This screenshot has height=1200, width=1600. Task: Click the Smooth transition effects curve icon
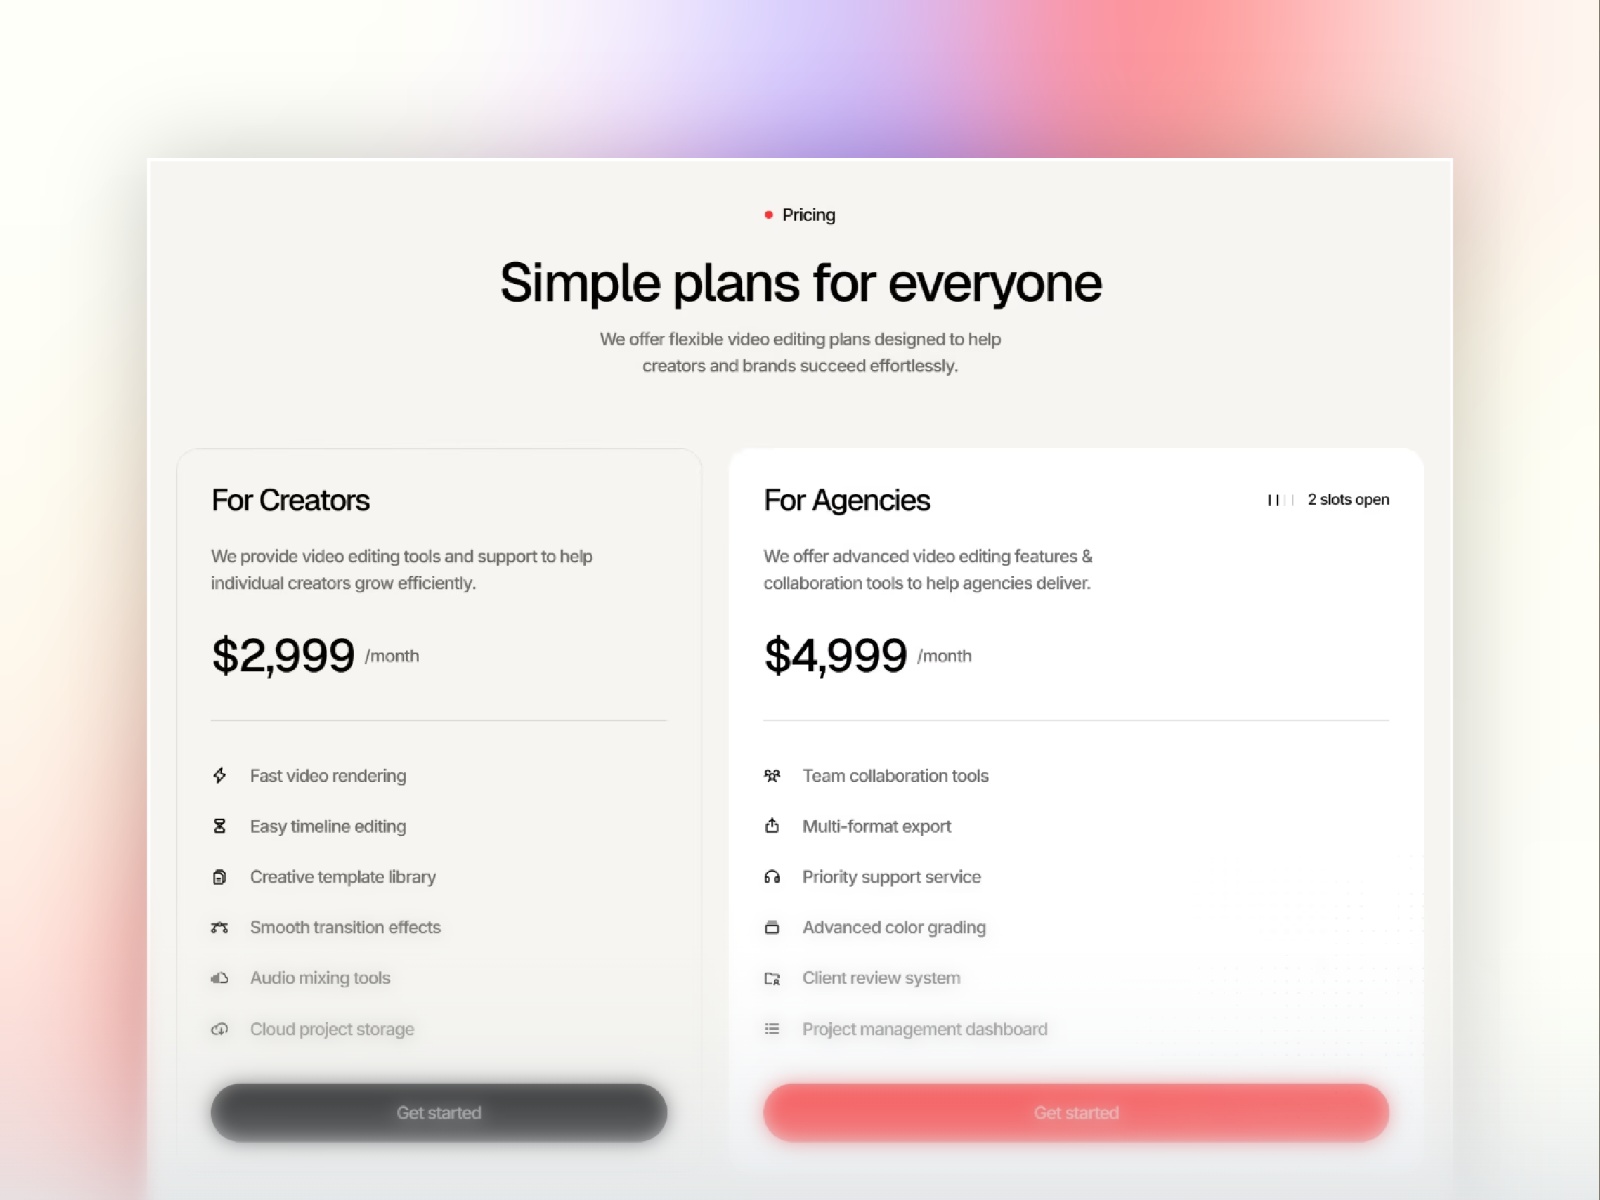click(x=220, y=927)
